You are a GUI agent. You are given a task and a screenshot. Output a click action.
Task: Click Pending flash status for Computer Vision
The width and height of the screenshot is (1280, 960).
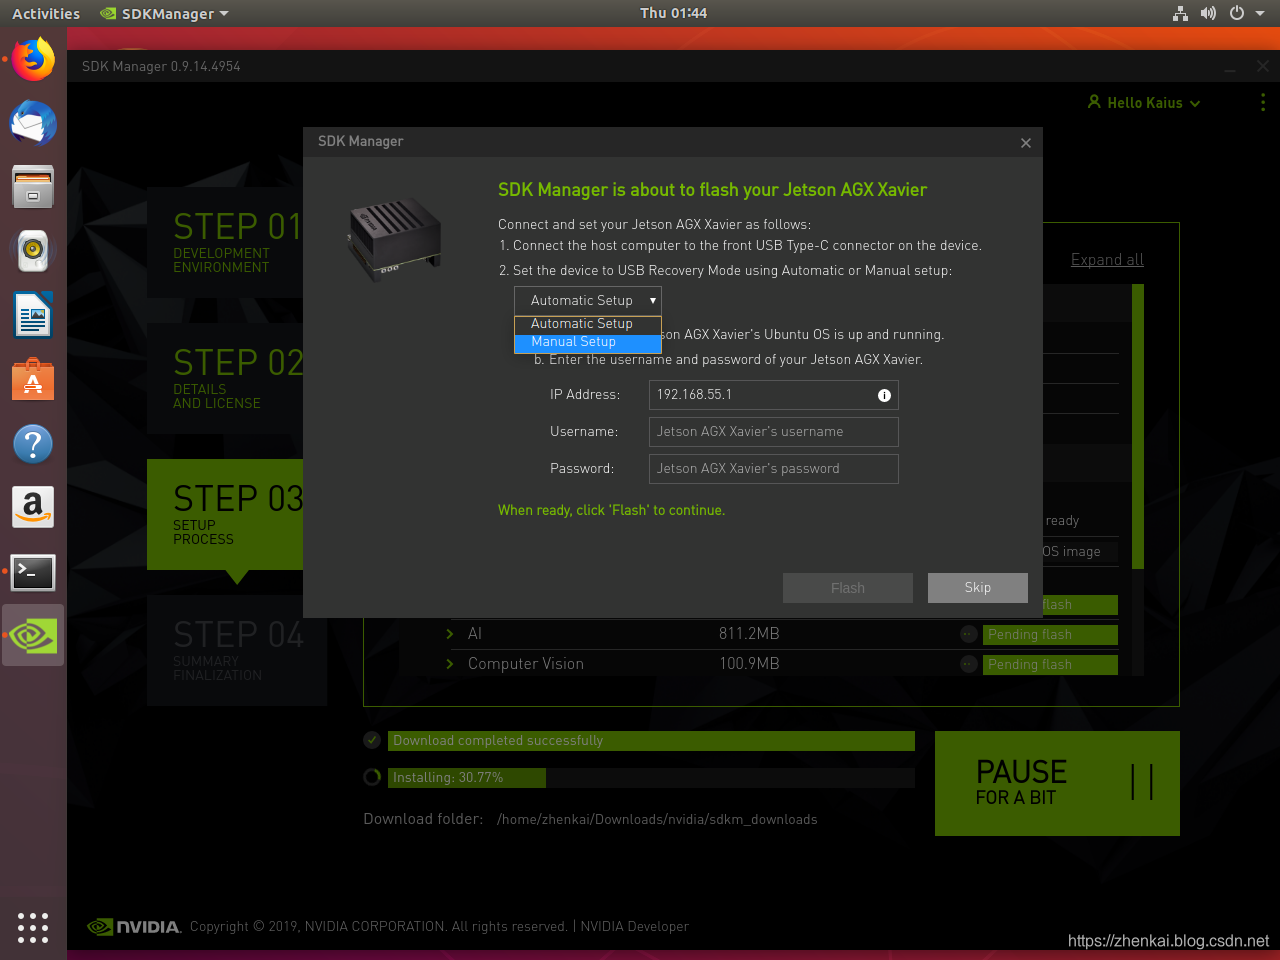(x=1050, y=664)
